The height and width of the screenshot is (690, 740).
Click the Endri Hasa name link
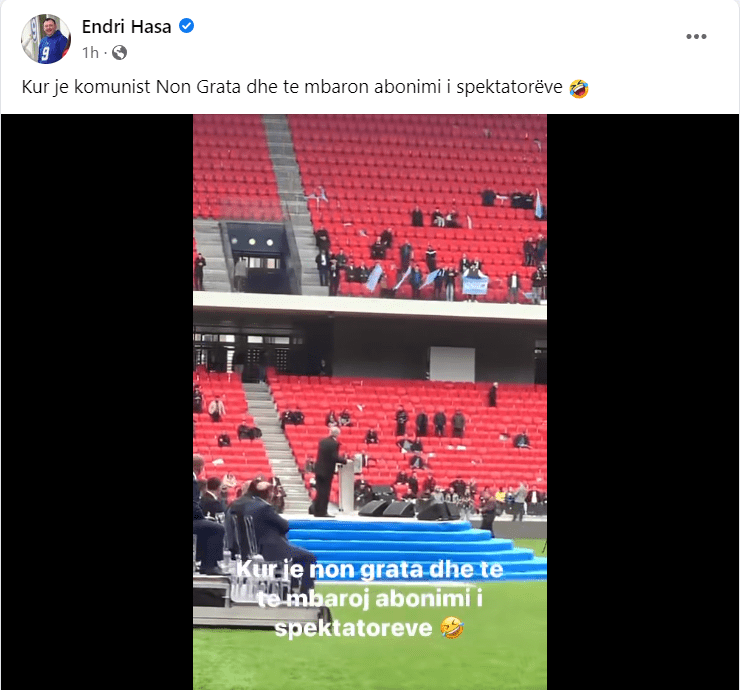pyautogui.click(x=126, y=26)
